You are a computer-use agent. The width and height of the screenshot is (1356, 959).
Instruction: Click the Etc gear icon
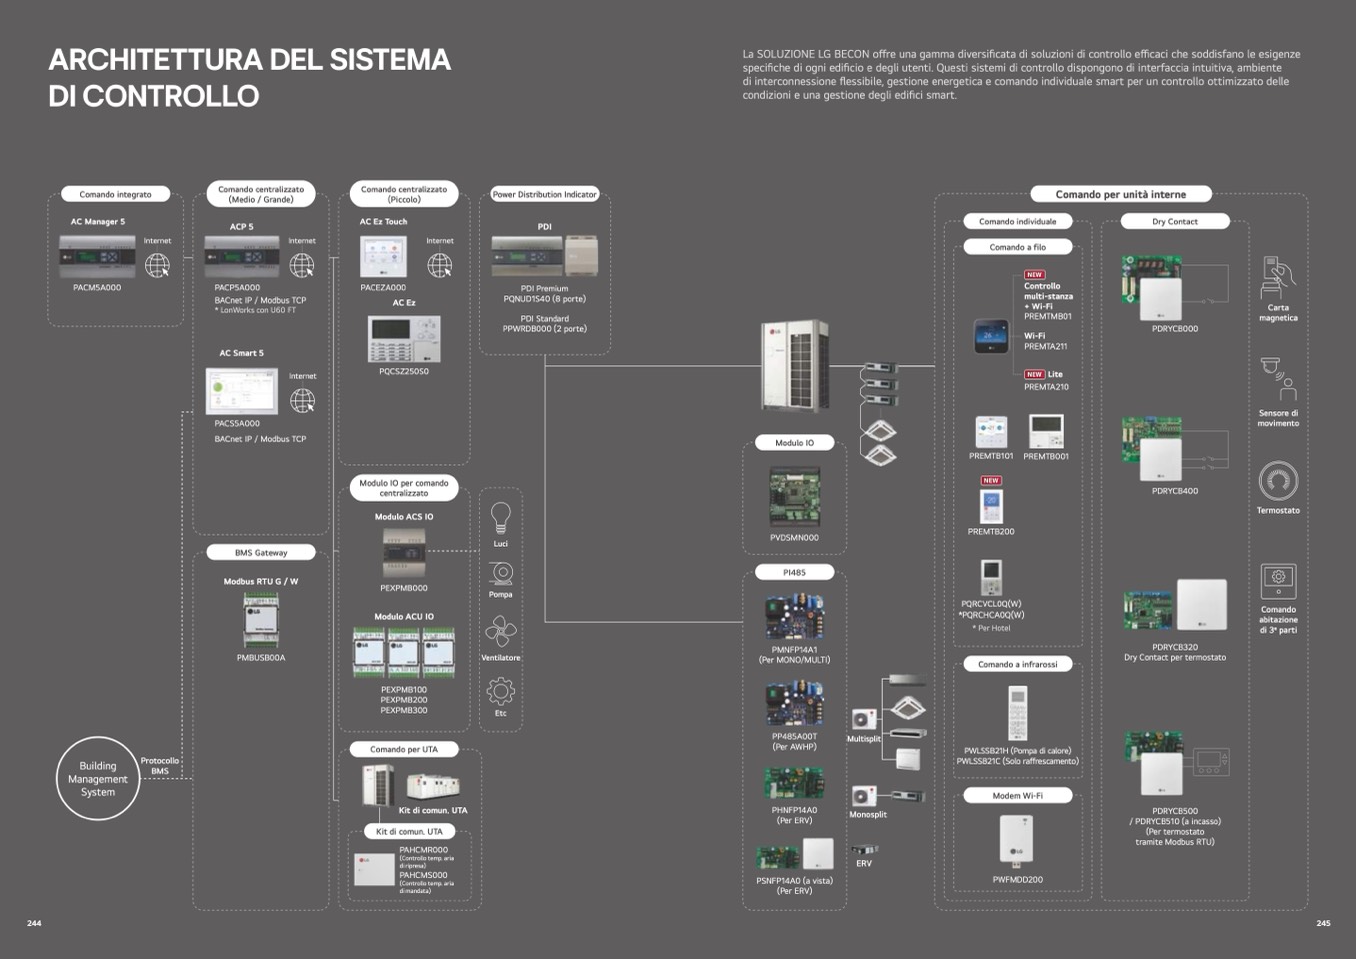click(x=501, y=690)
